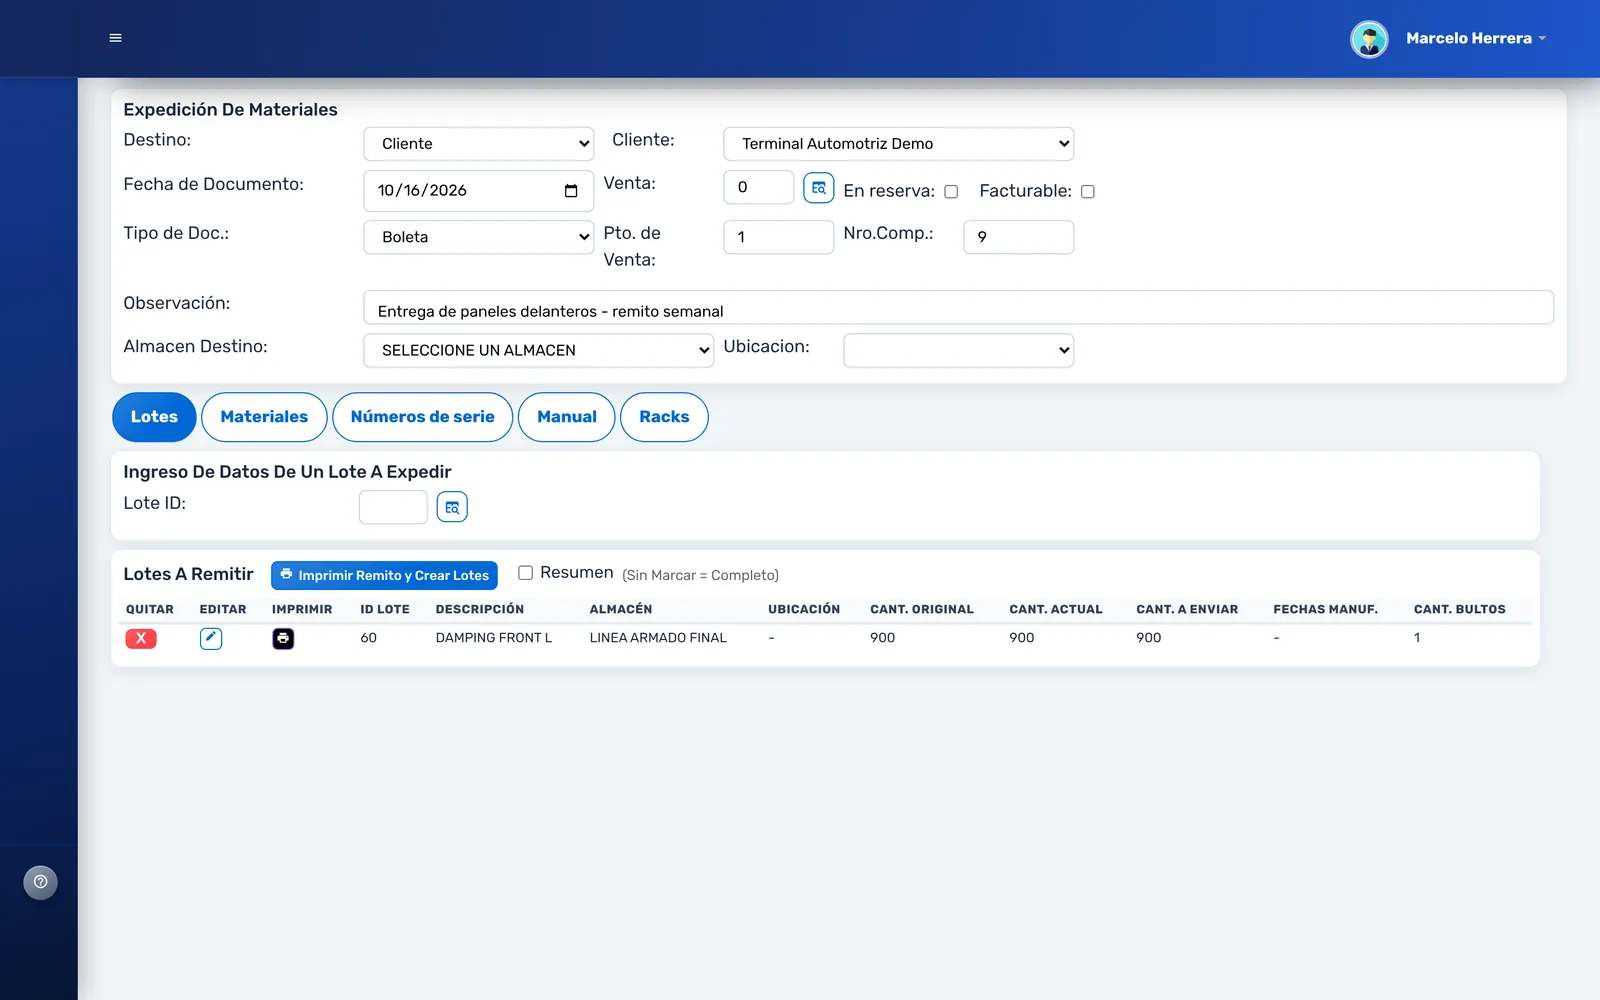Open the Destino dropdown showing Cliente
This screenshot has height=1000, width=1600.
479,144
